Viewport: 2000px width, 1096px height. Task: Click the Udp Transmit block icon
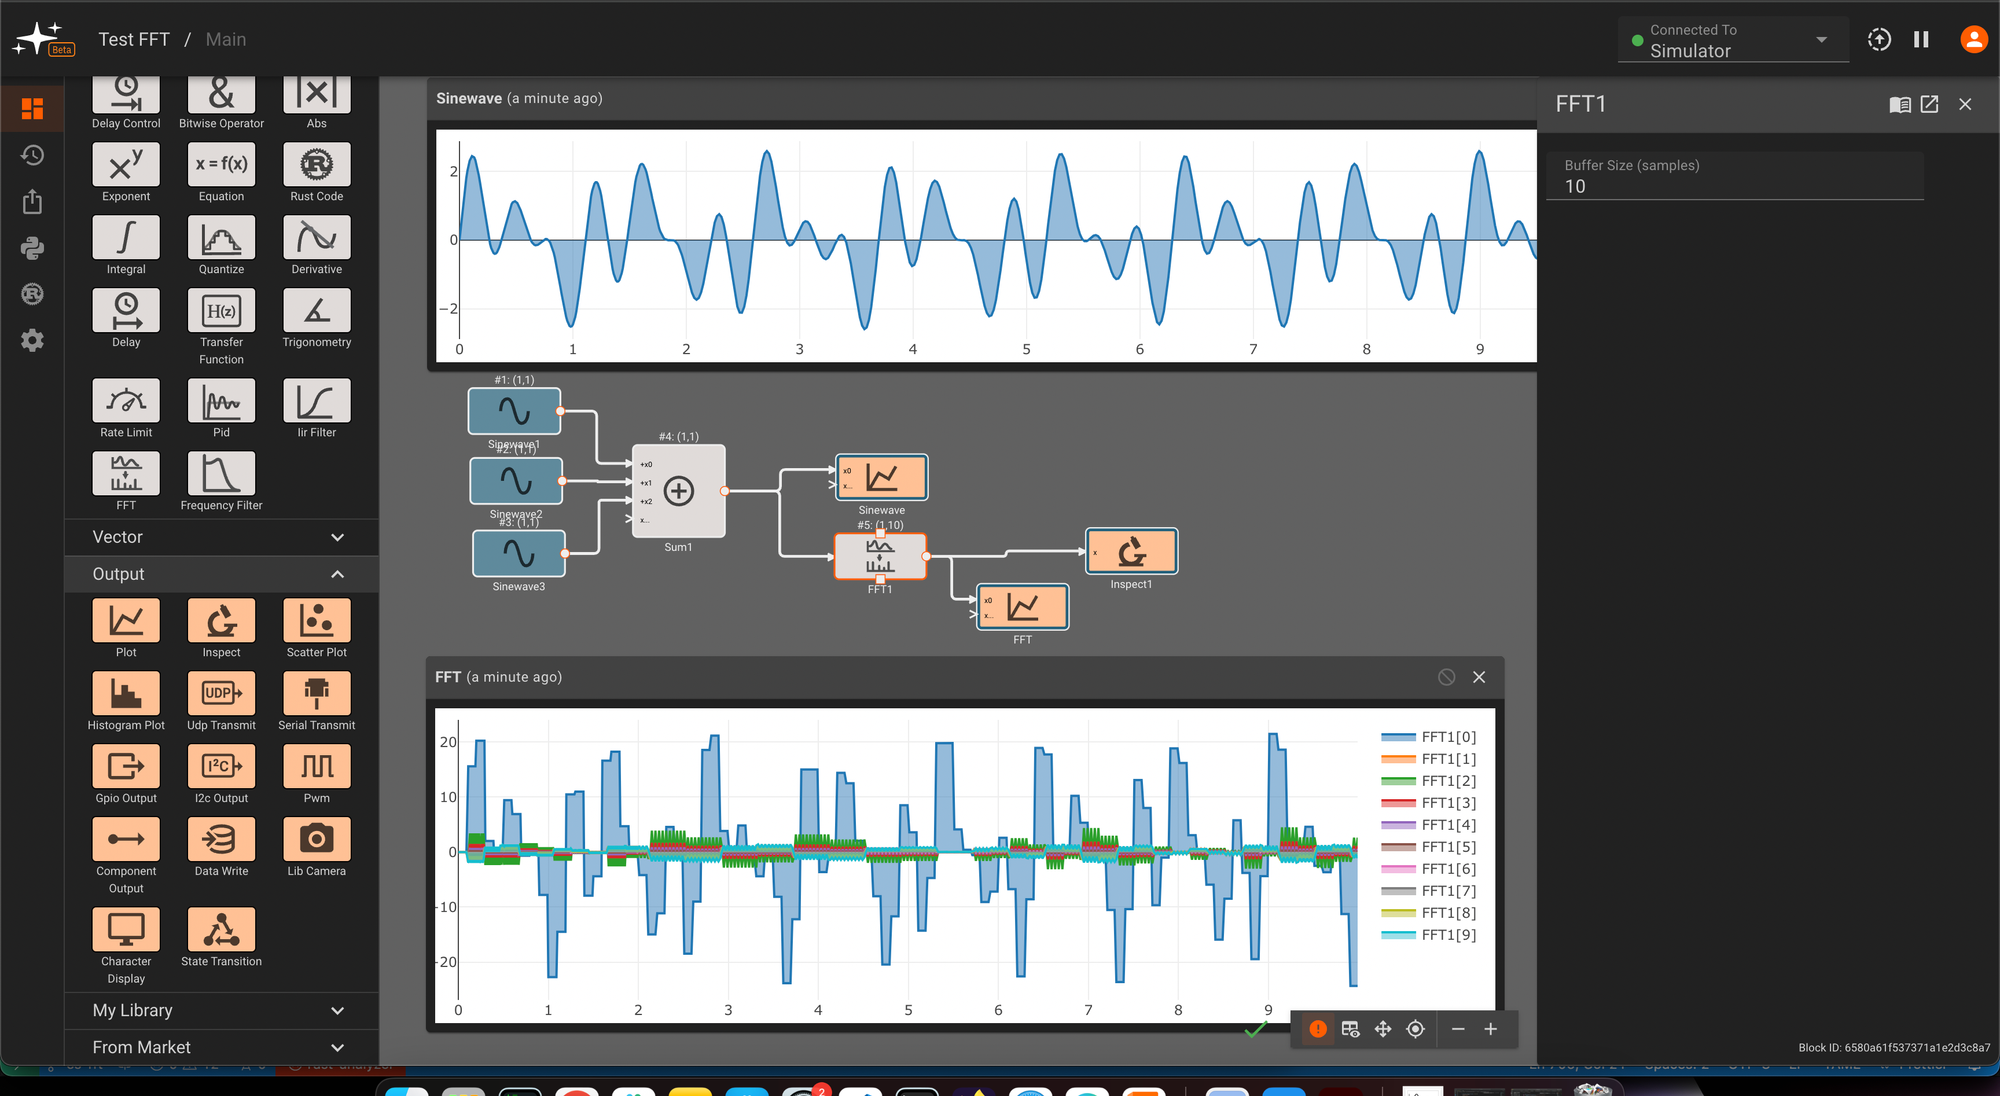221,694
